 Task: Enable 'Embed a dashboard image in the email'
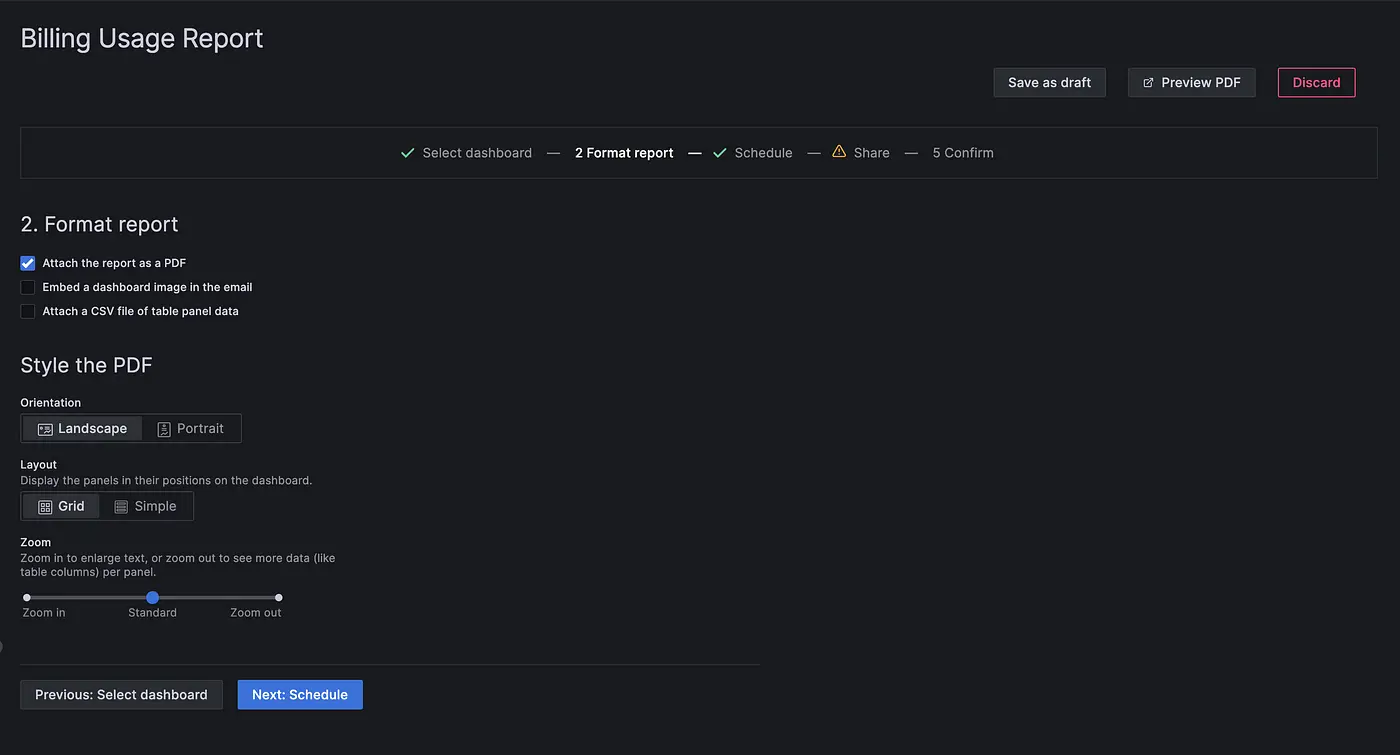point(27,287)
